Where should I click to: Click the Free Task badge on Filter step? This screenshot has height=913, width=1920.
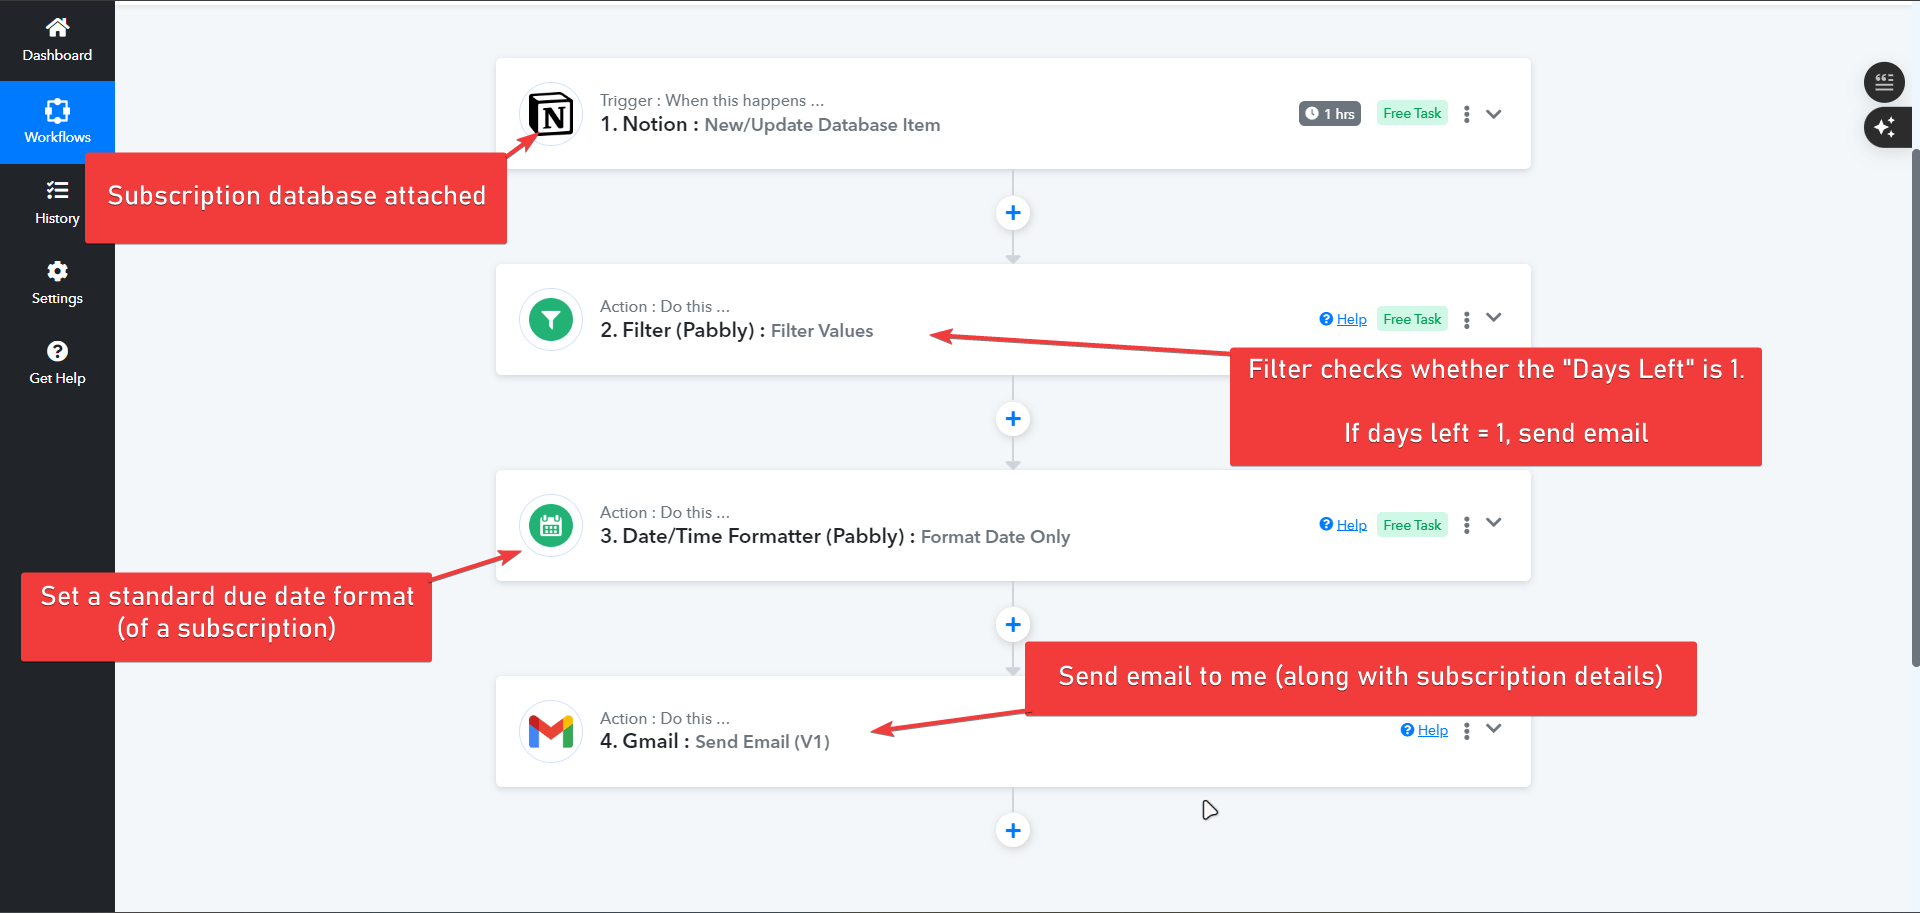point(1412,319)
